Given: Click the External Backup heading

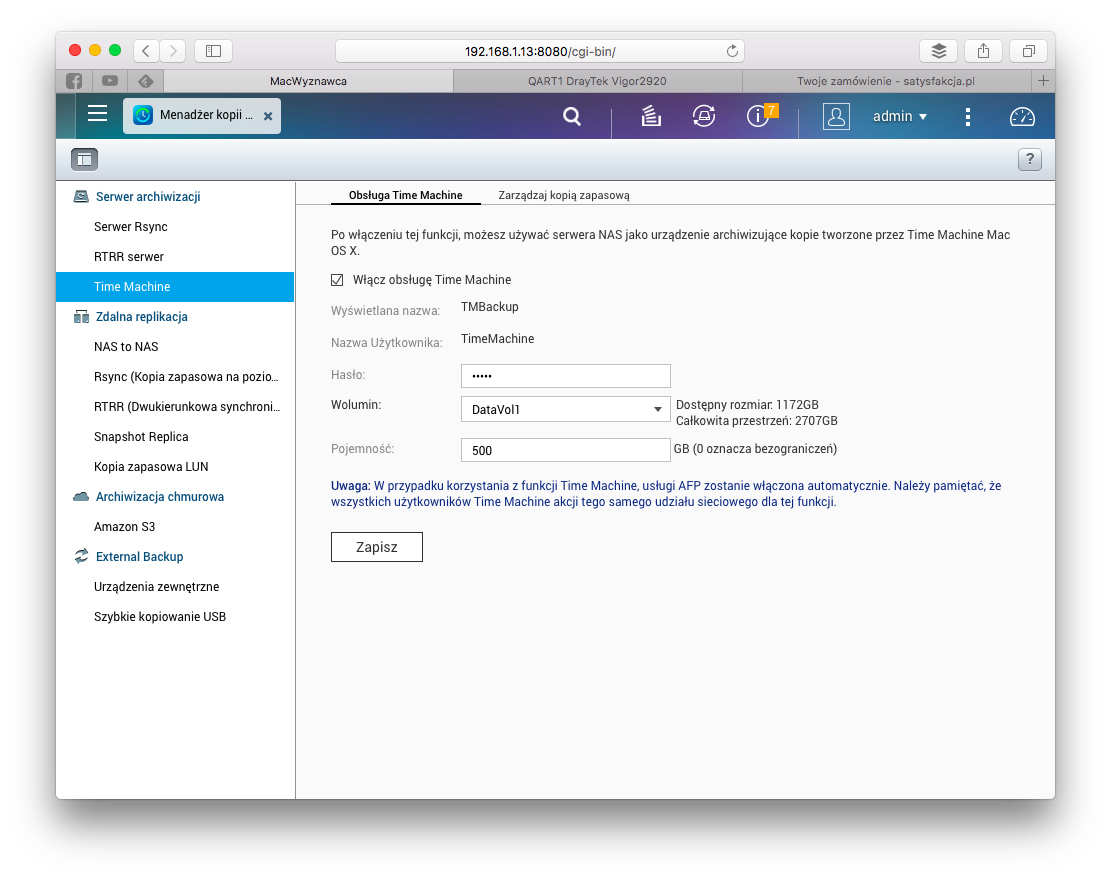Looking at the screenshot, I should coord(140,557).
